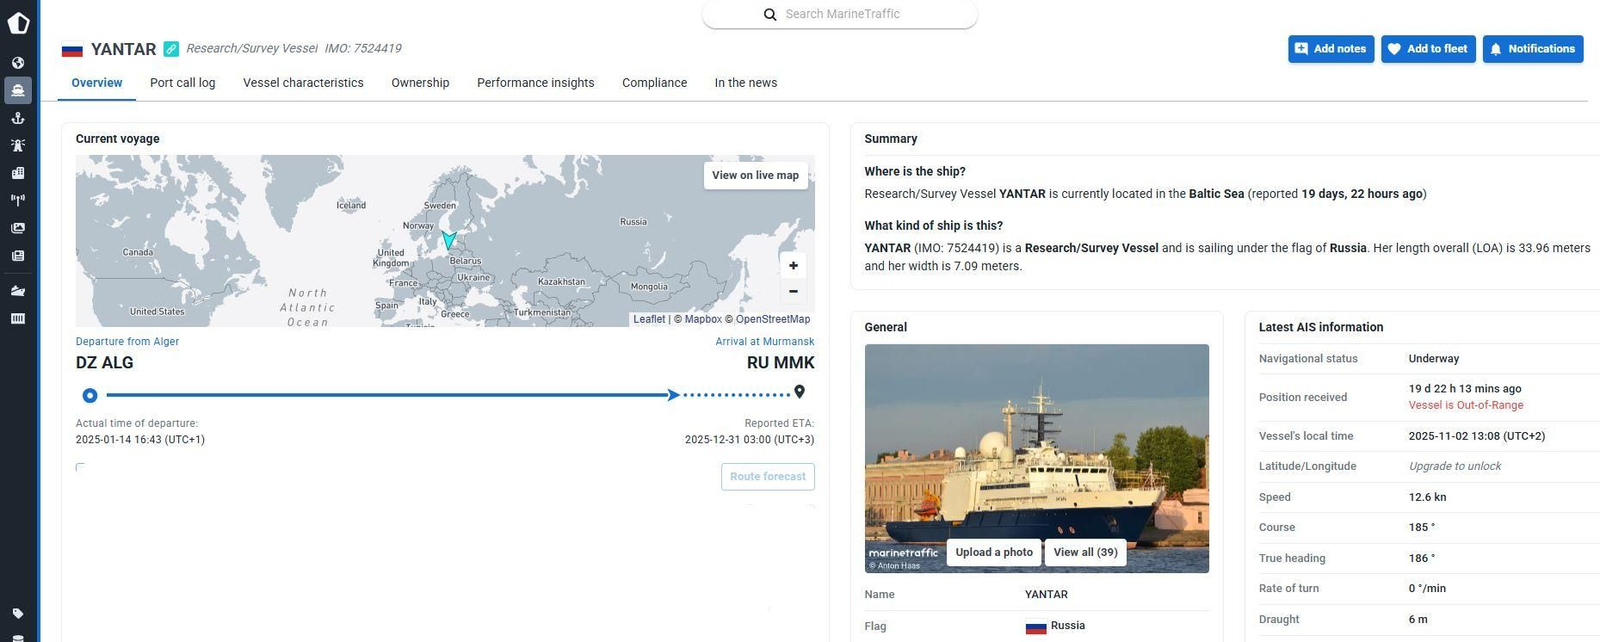Open the cargo ship sidebar icon
This screenshot has height=642, width=1600.
coord(18,291)
